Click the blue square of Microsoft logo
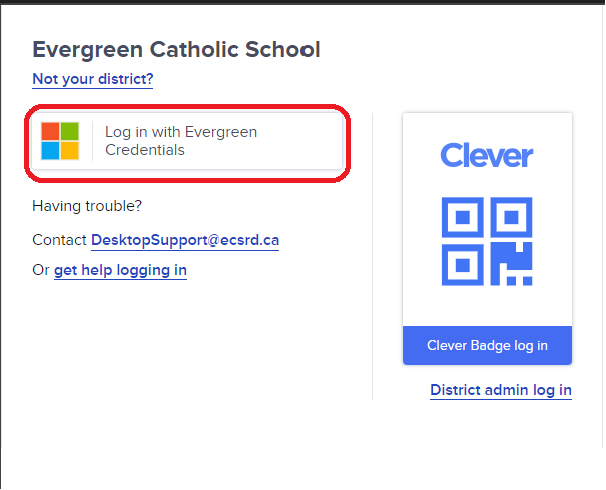606x490 pixels. click(50, 151)
